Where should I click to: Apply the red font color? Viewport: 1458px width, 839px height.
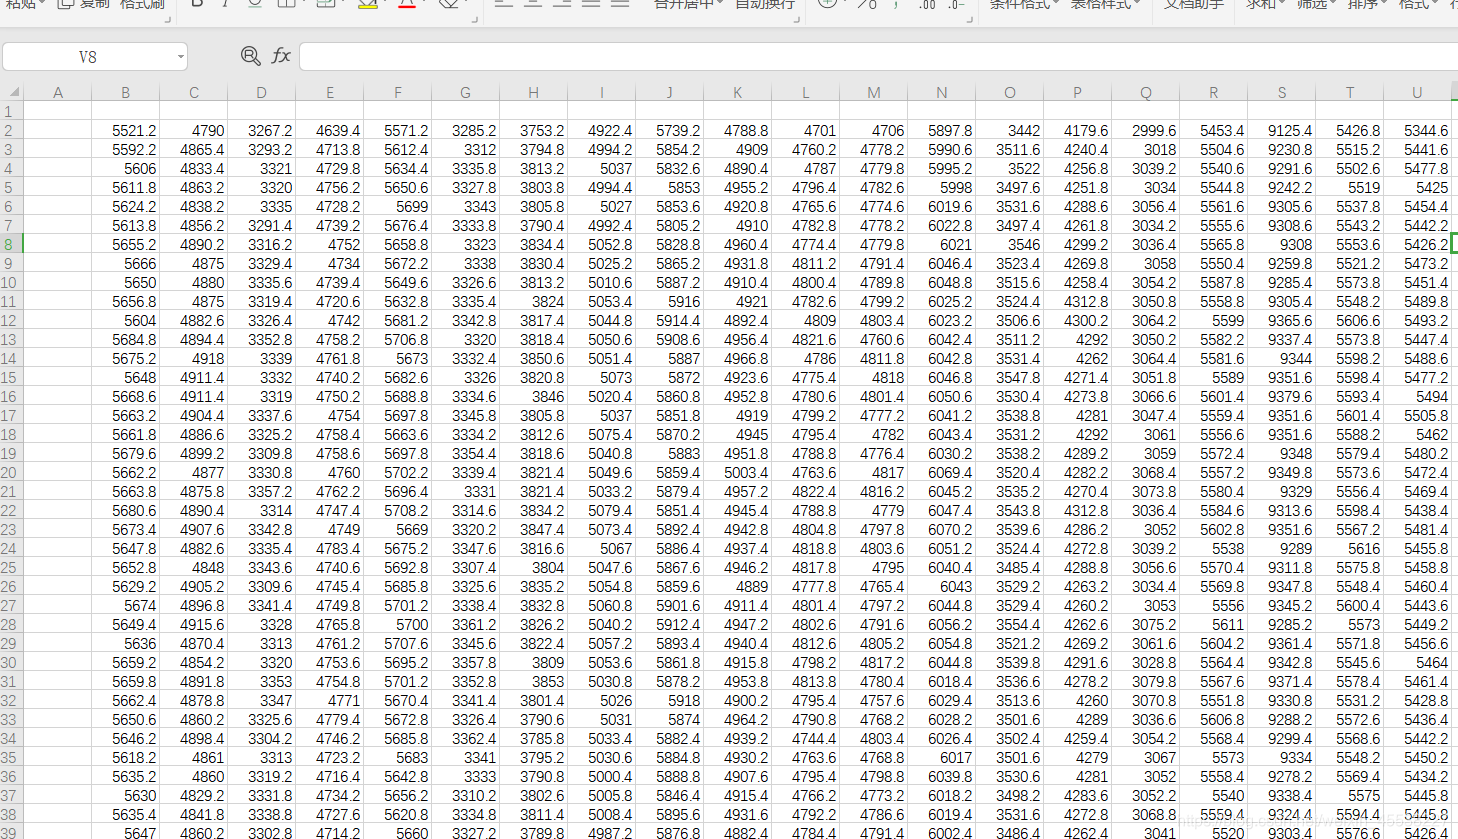click(x=406, y=4)
